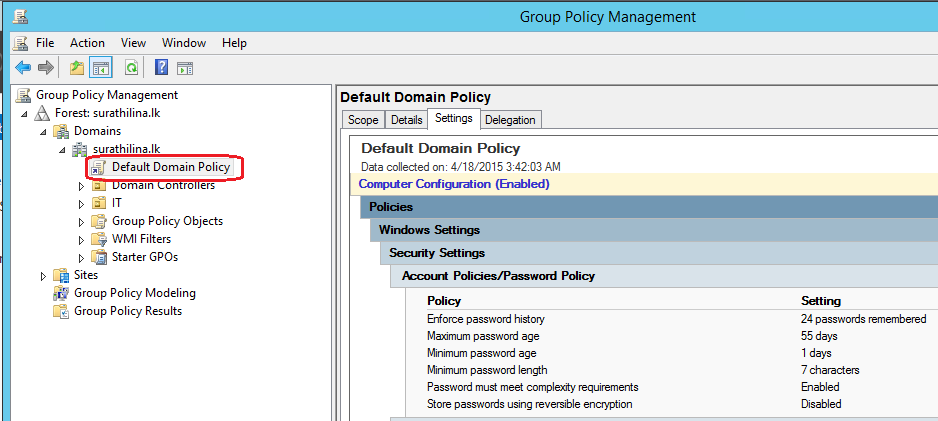Click the menu bar console icon left of File
Image resolution: width=938 pixels, height=421 pixels.
click(20, 43)
